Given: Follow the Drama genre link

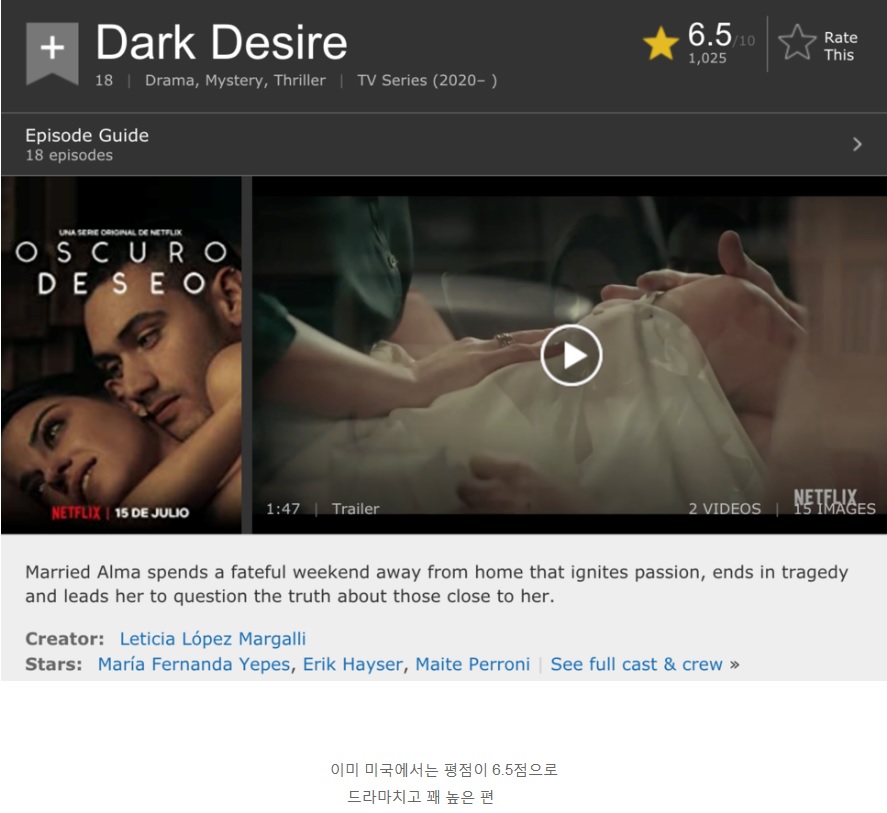Looking at the screenshot, I should pos(170,80).
